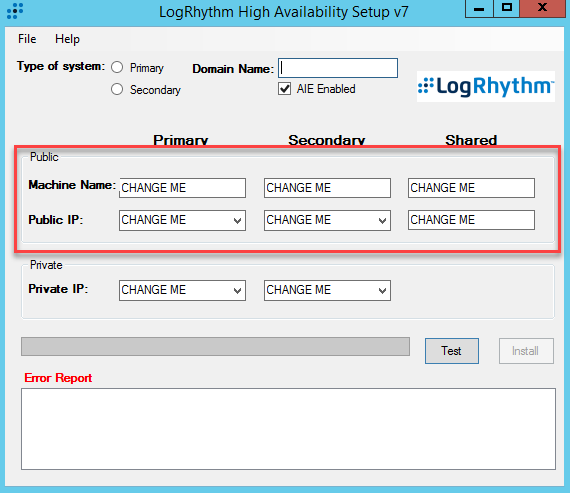The image size is (570, 493).
Task: Click the Install button
Action: (x=526, y=351)
